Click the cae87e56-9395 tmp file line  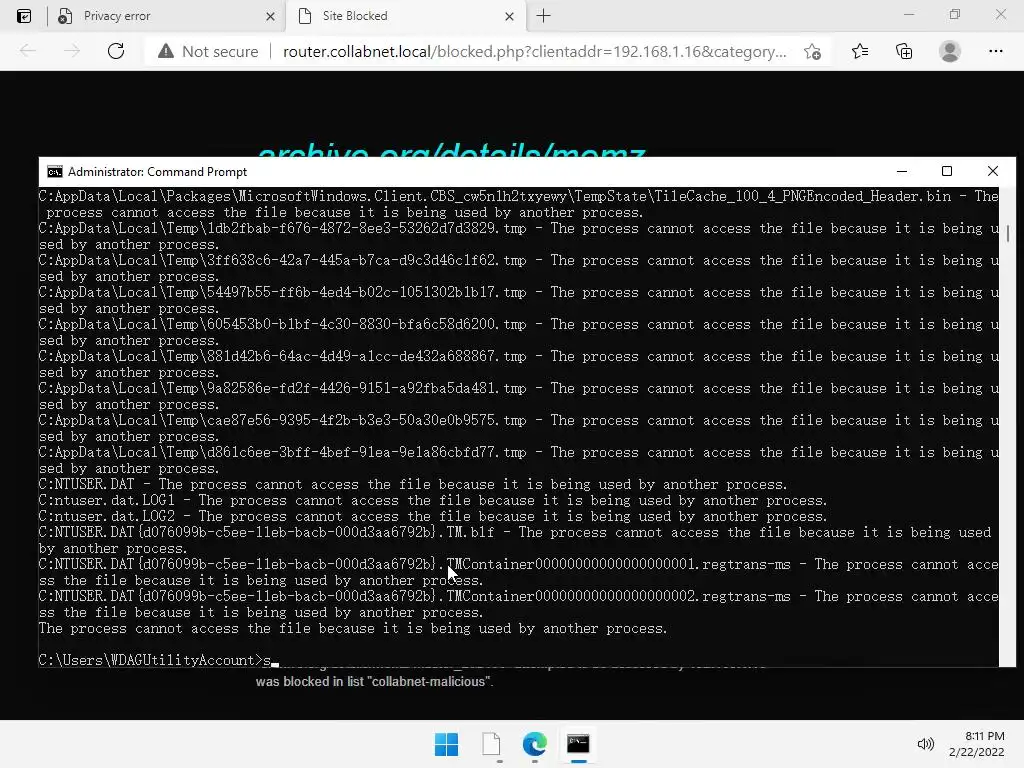pyautogui.click(x=519, y=428)
